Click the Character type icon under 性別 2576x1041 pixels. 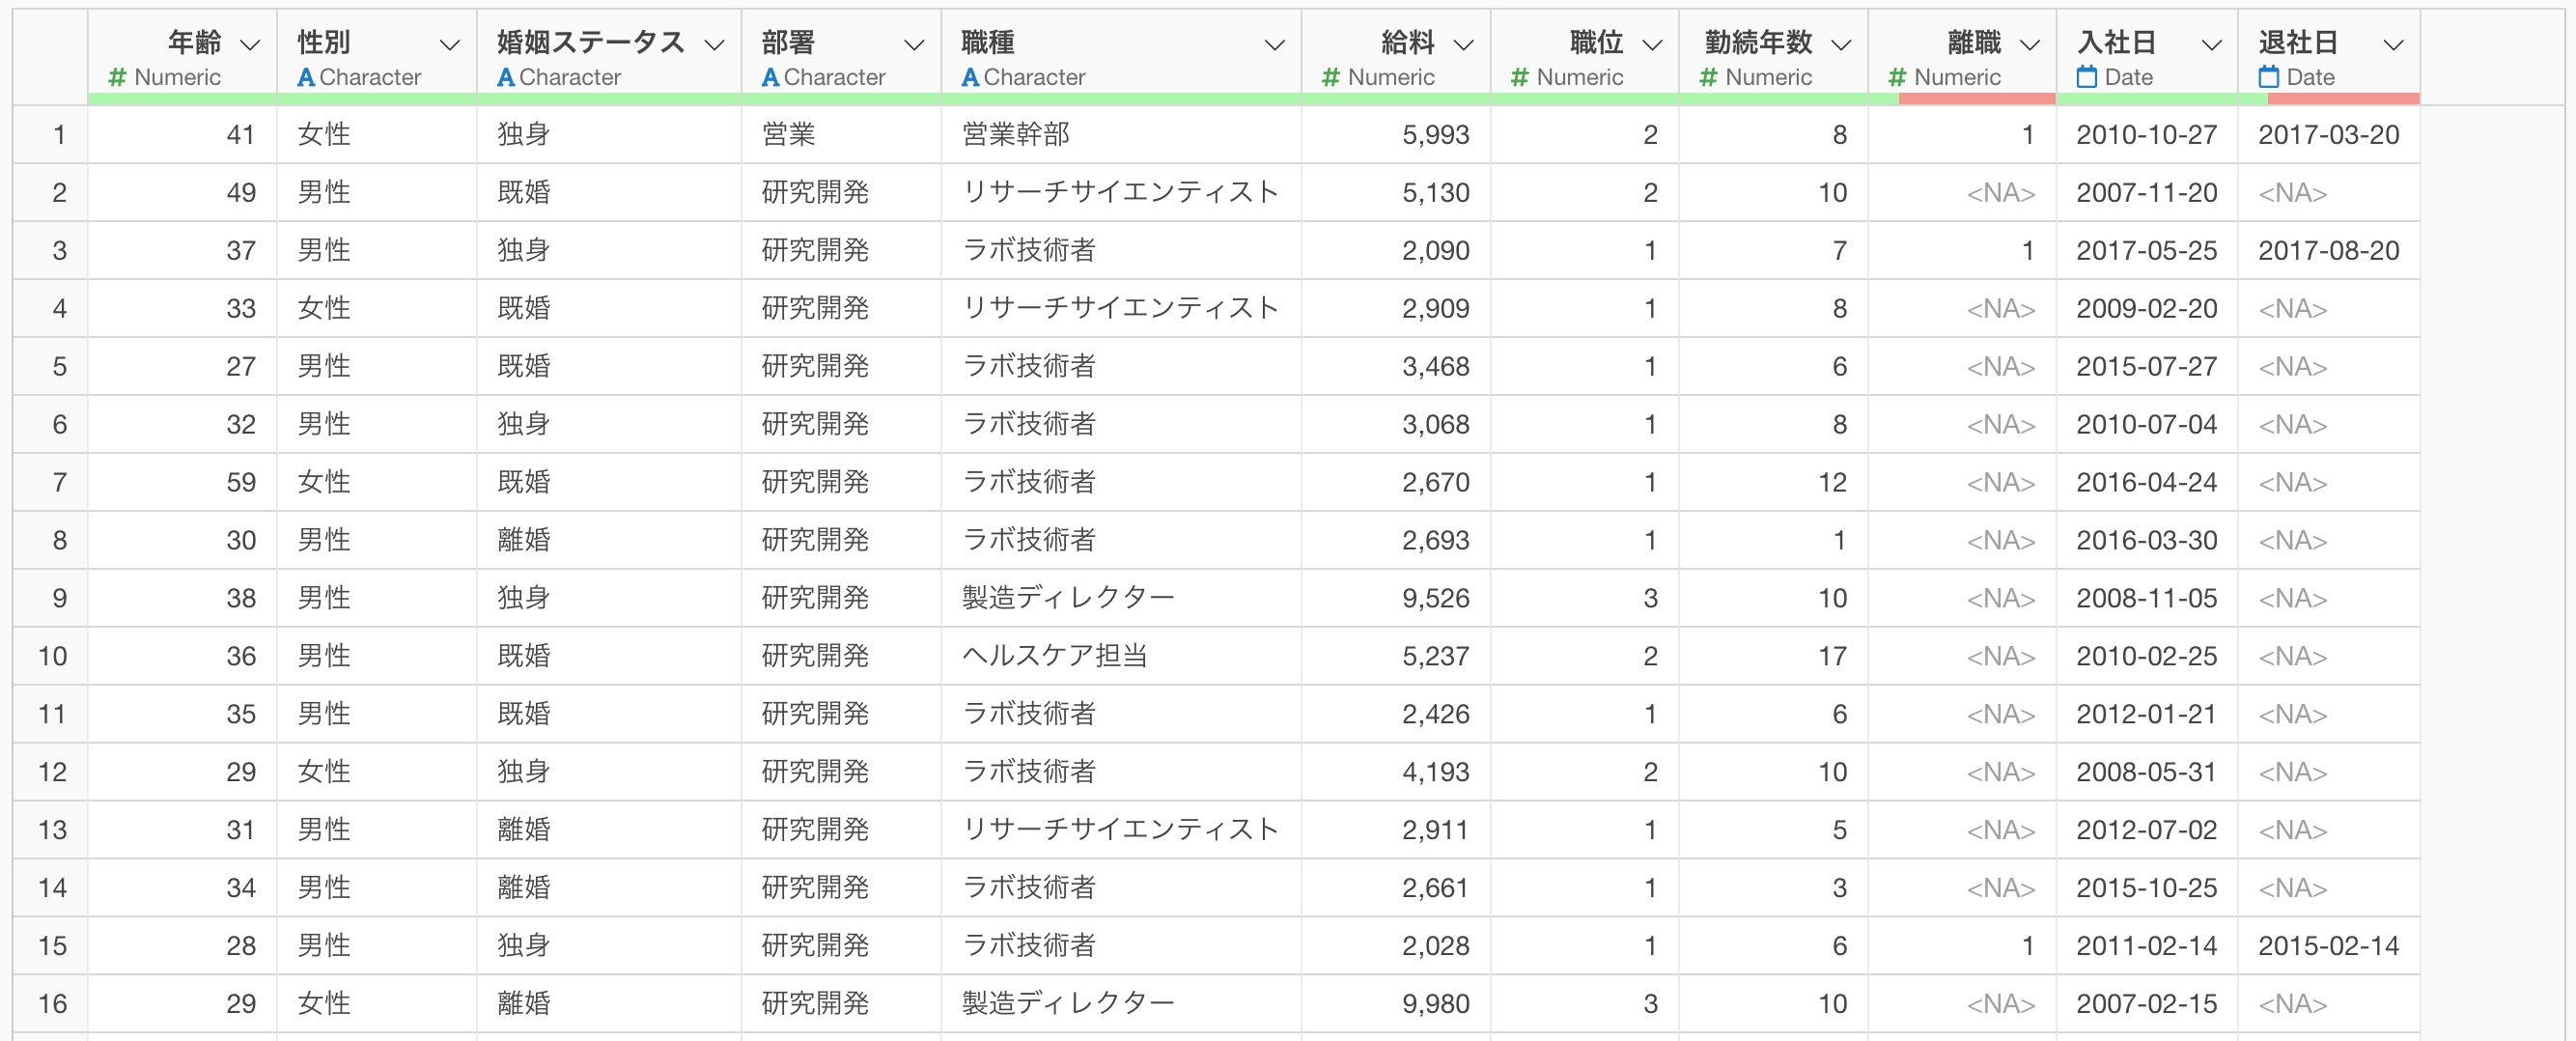coord(306,77)
